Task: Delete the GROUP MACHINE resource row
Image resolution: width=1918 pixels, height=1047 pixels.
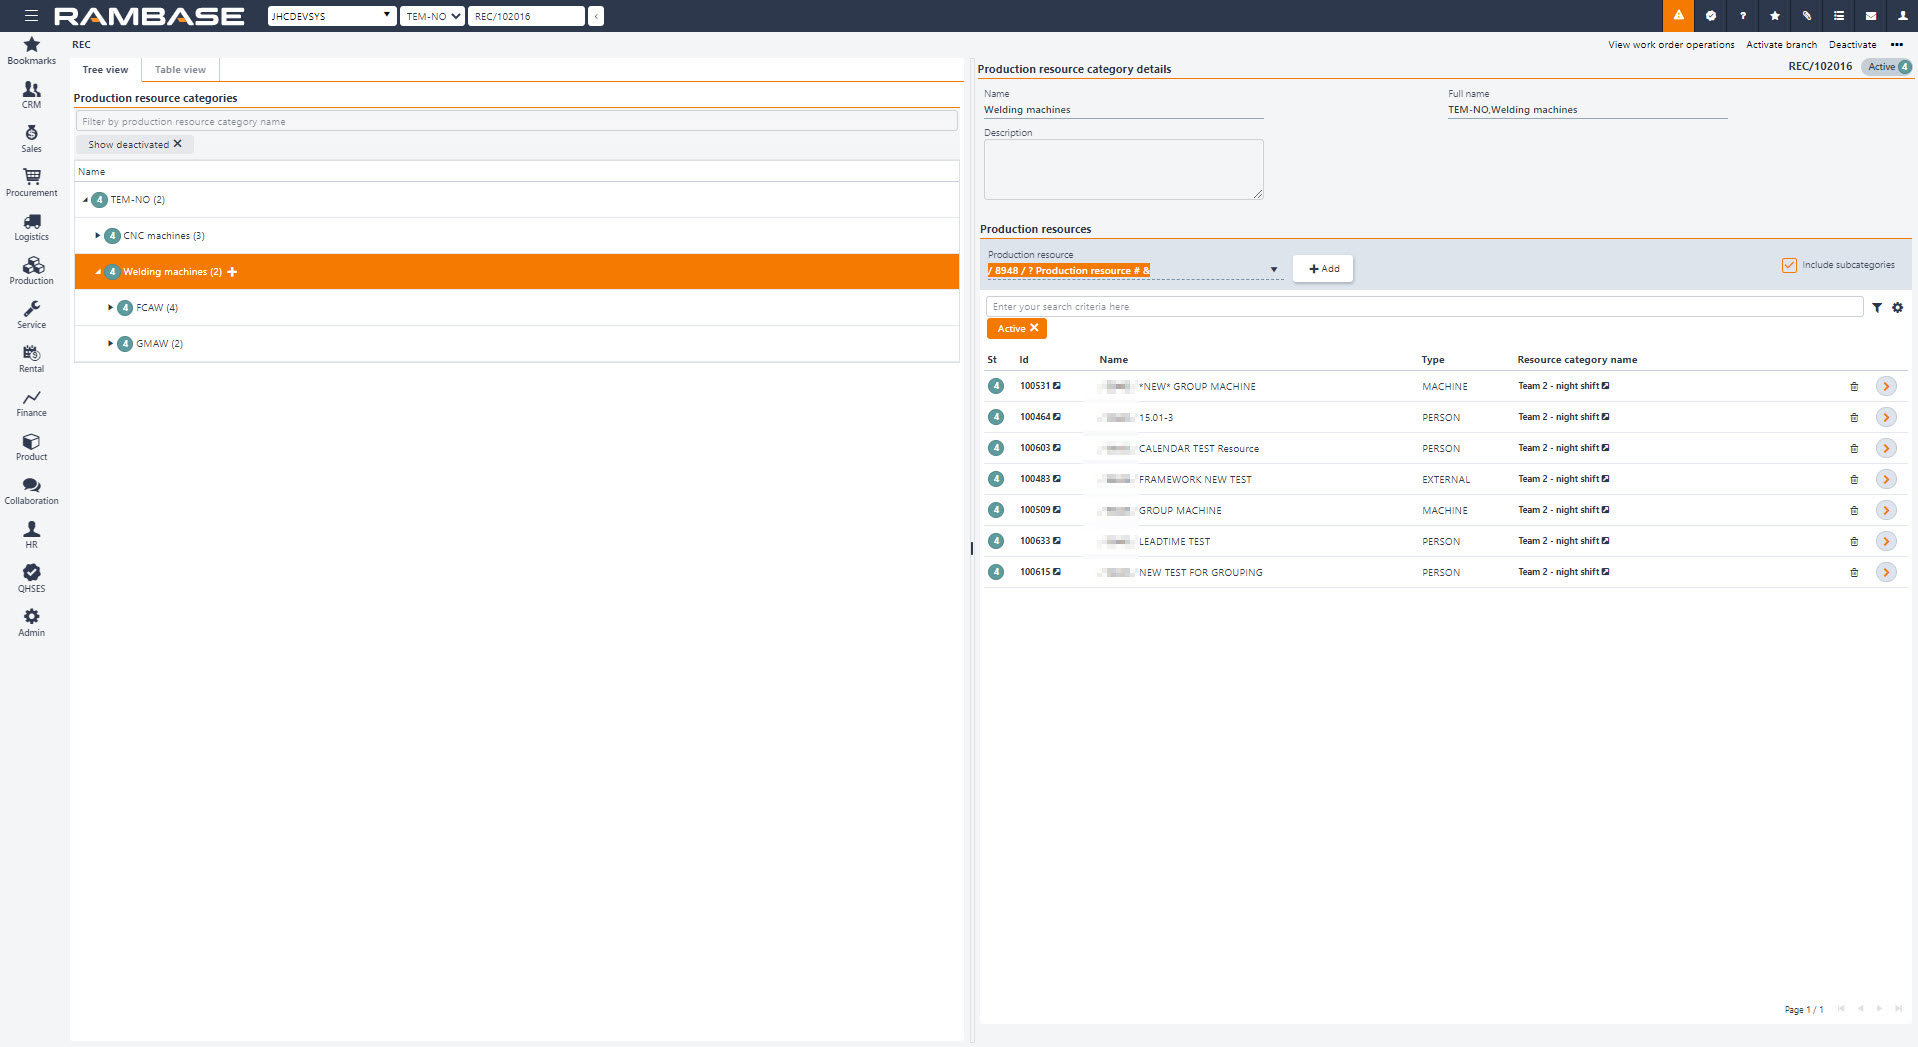Action: point(1853,511)
